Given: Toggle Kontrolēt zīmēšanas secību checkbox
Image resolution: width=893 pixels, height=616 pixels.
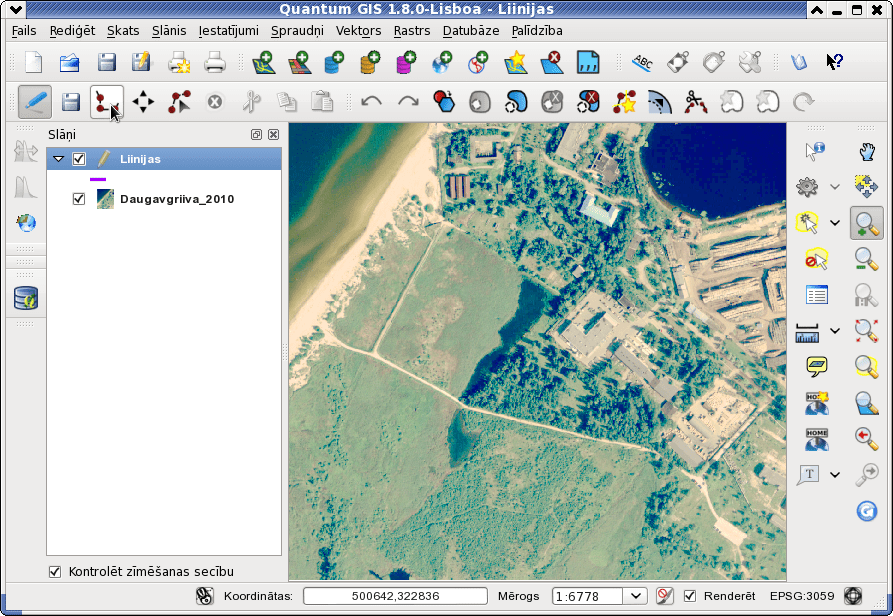Looking at the screenshot, I should point(55,572).
